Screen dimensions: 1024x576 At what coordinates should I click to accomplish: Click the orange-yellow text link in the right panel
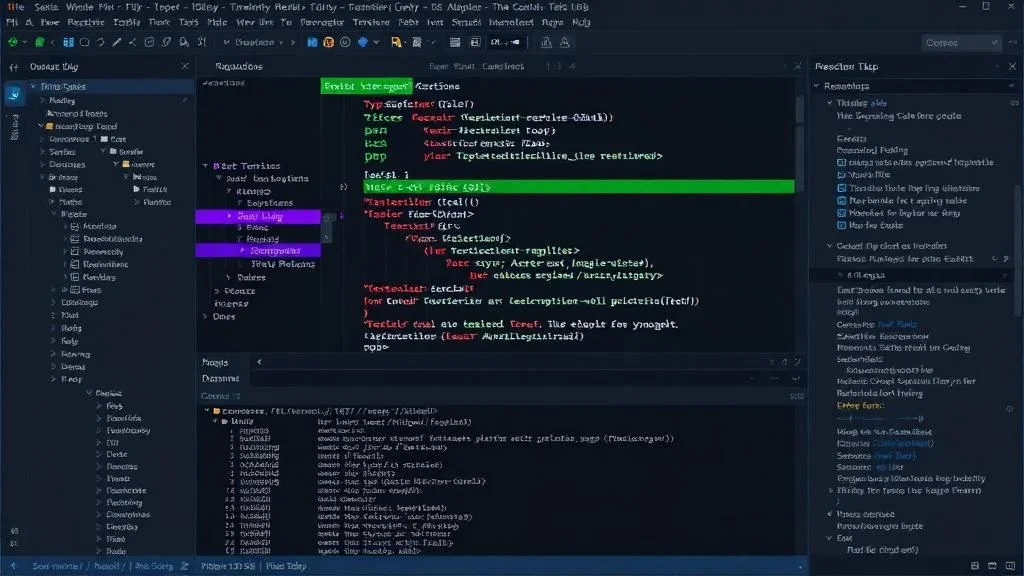(x=860, y=406)
